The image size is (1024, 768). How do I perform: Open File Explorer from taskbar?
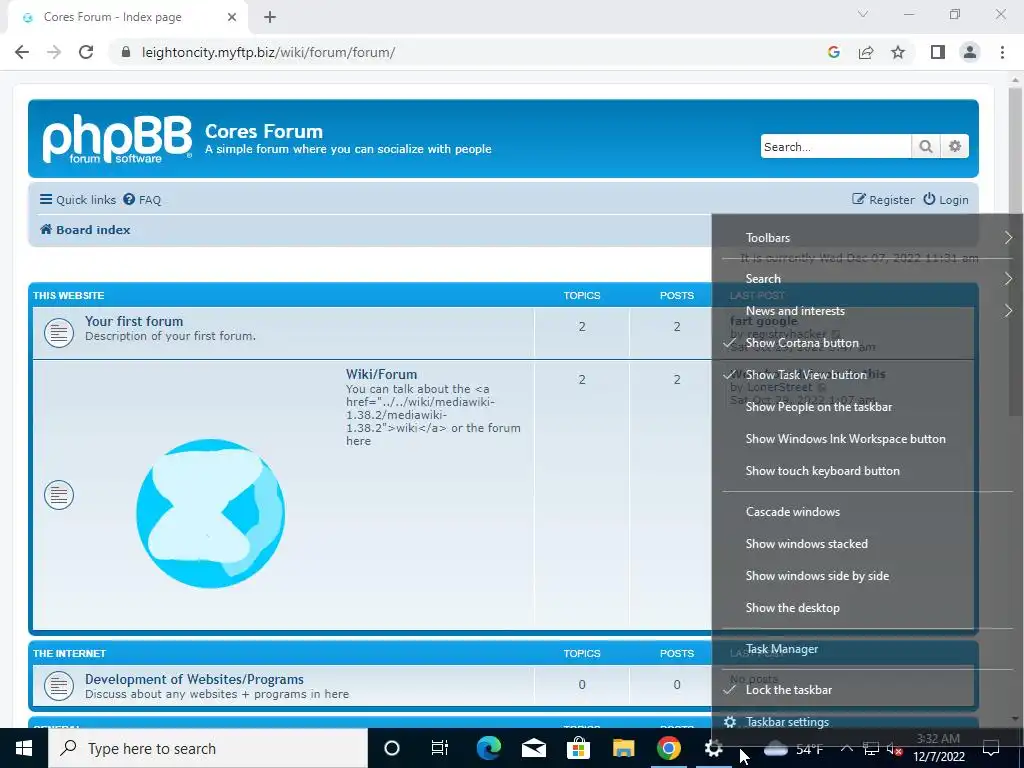coord(624,748)
